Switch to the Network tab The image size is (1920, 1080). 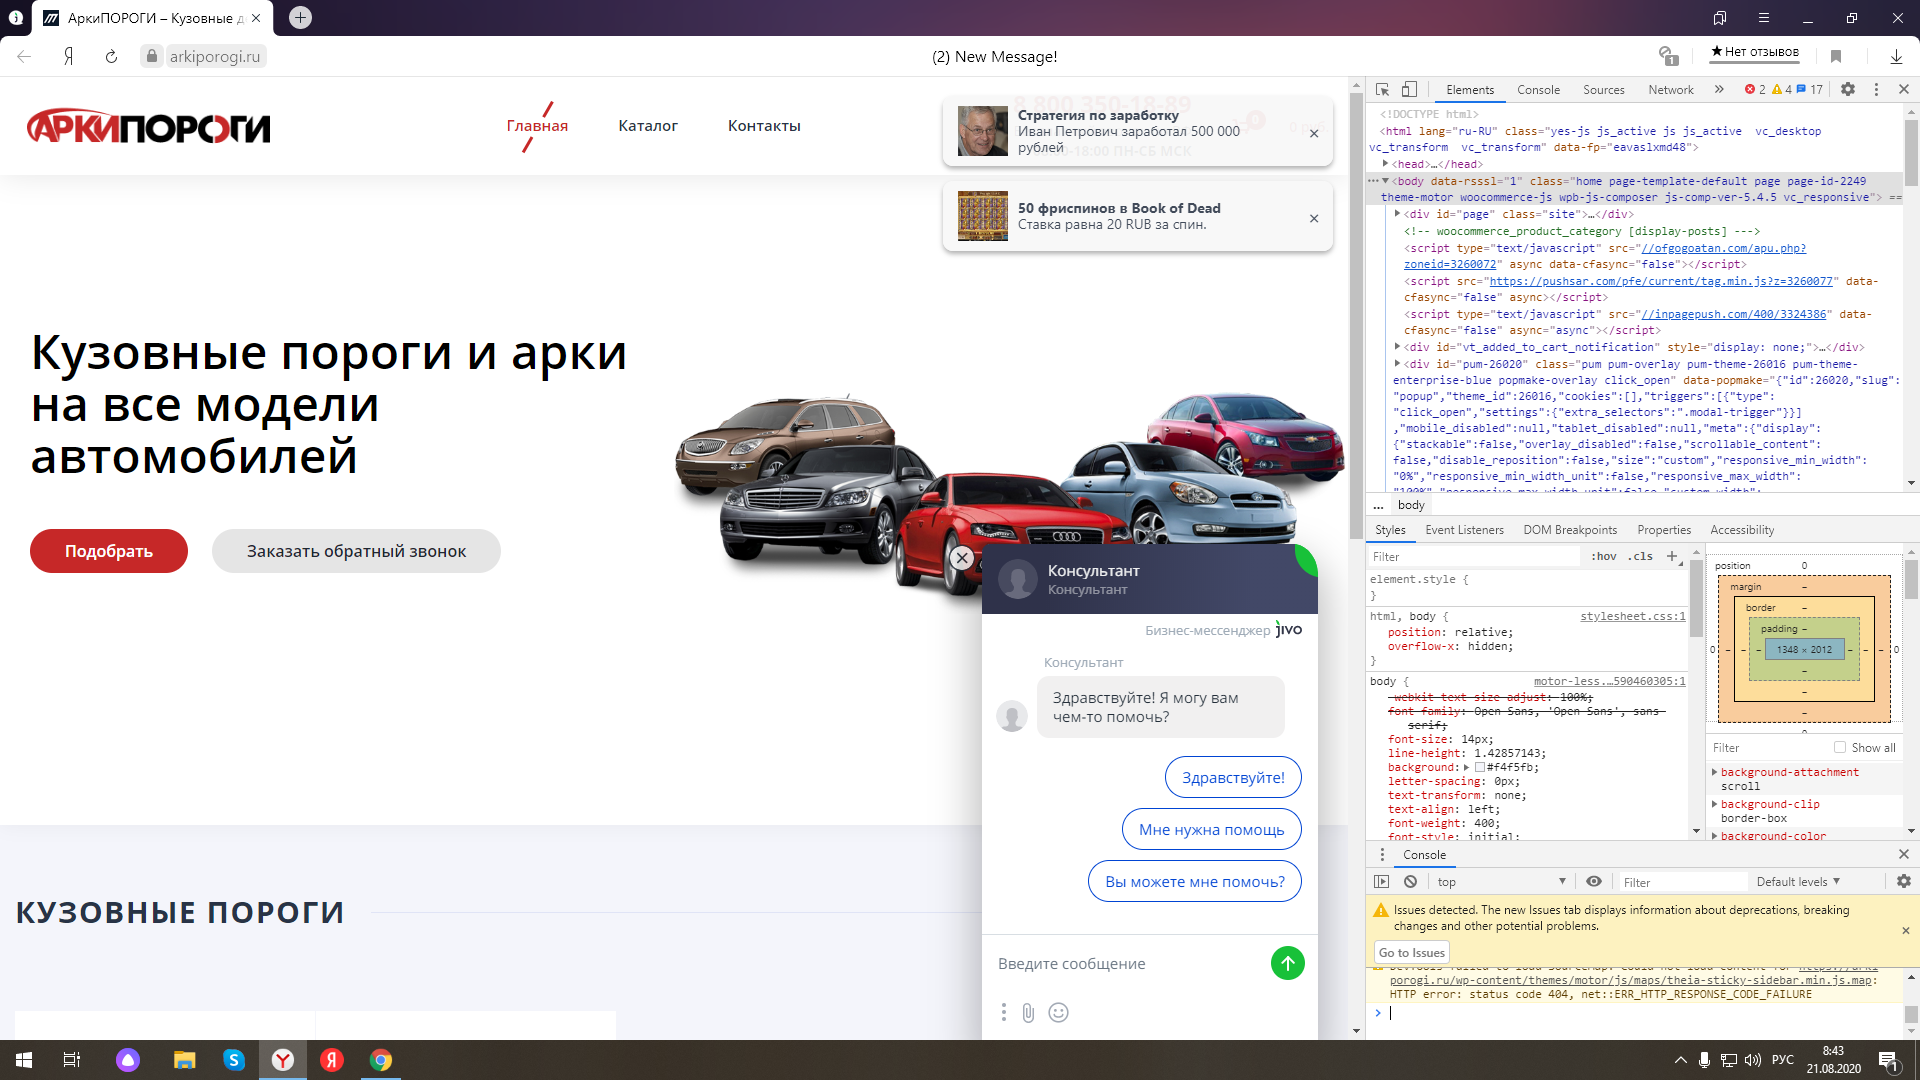point(1670,89)
